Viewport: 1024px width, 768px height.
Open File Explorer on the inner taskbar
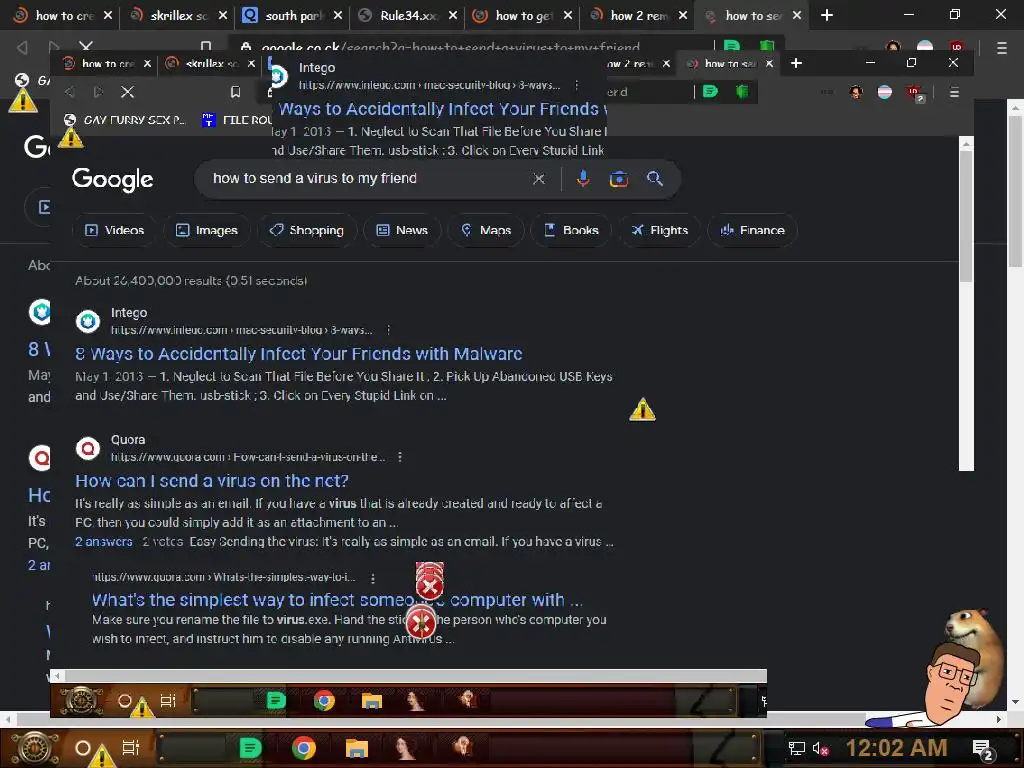coord(372,701)
